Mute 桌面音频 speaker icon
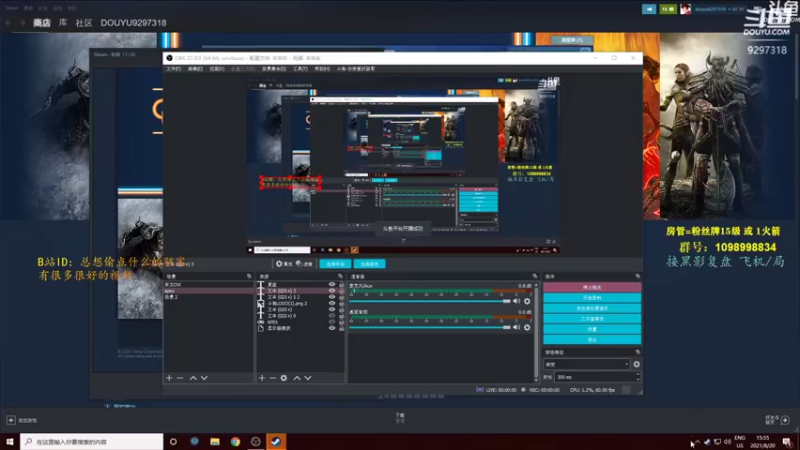This screenshot has height=450, width=800. coord(517,328)
